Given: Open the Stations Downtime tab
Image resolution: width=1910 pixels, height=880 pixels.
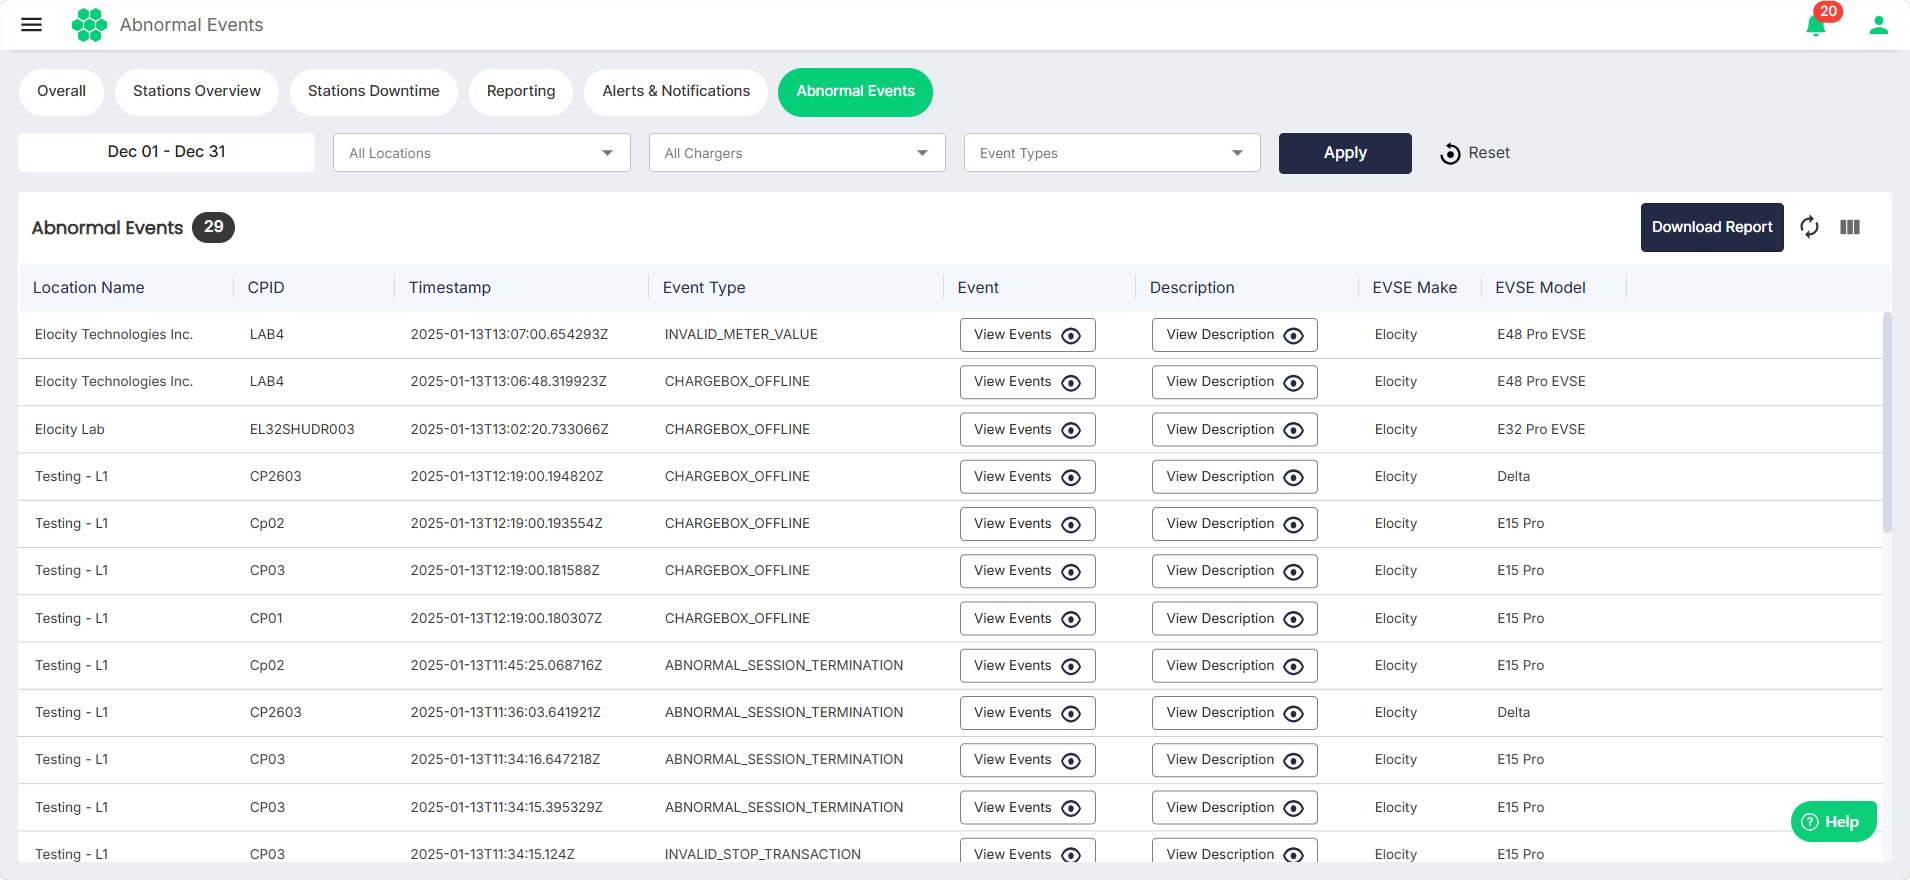Looking at the screenshot, I should tap(373, 92).
